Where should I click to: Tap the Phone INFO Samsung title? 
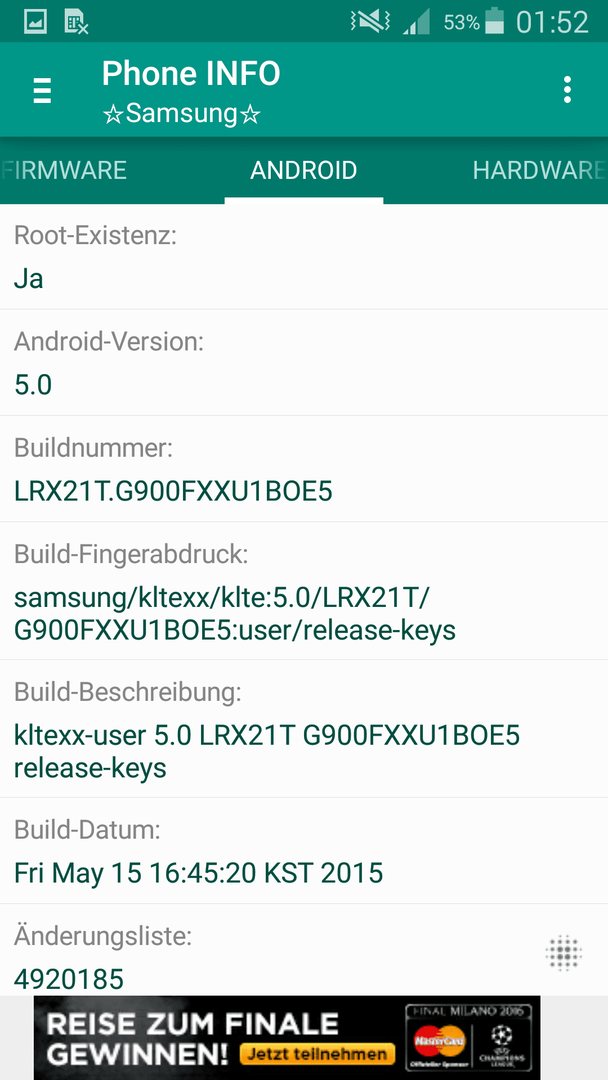tap(191, 92)
